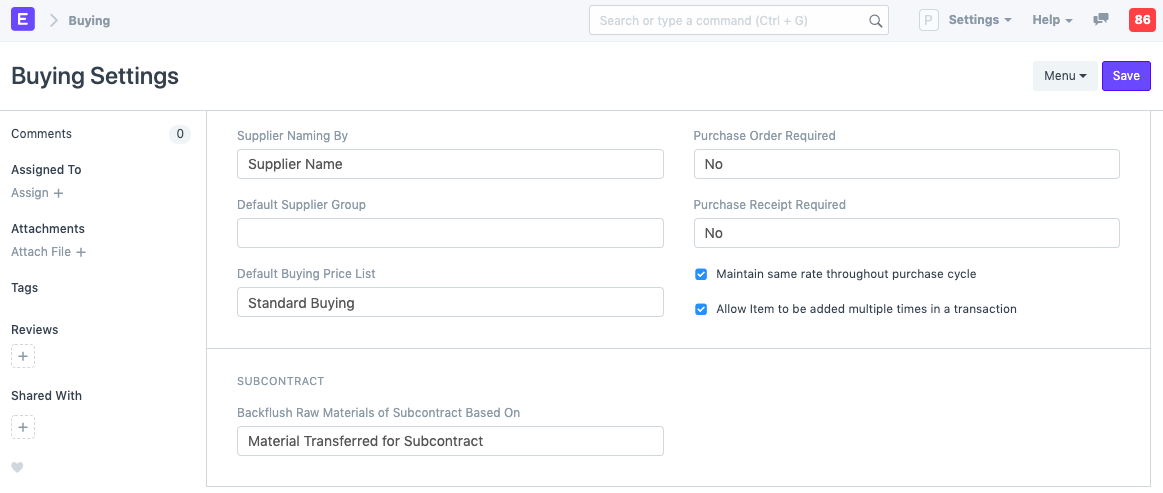Like document with heart icon
The image size is (1163, 493).
click(x=17, y=467)
